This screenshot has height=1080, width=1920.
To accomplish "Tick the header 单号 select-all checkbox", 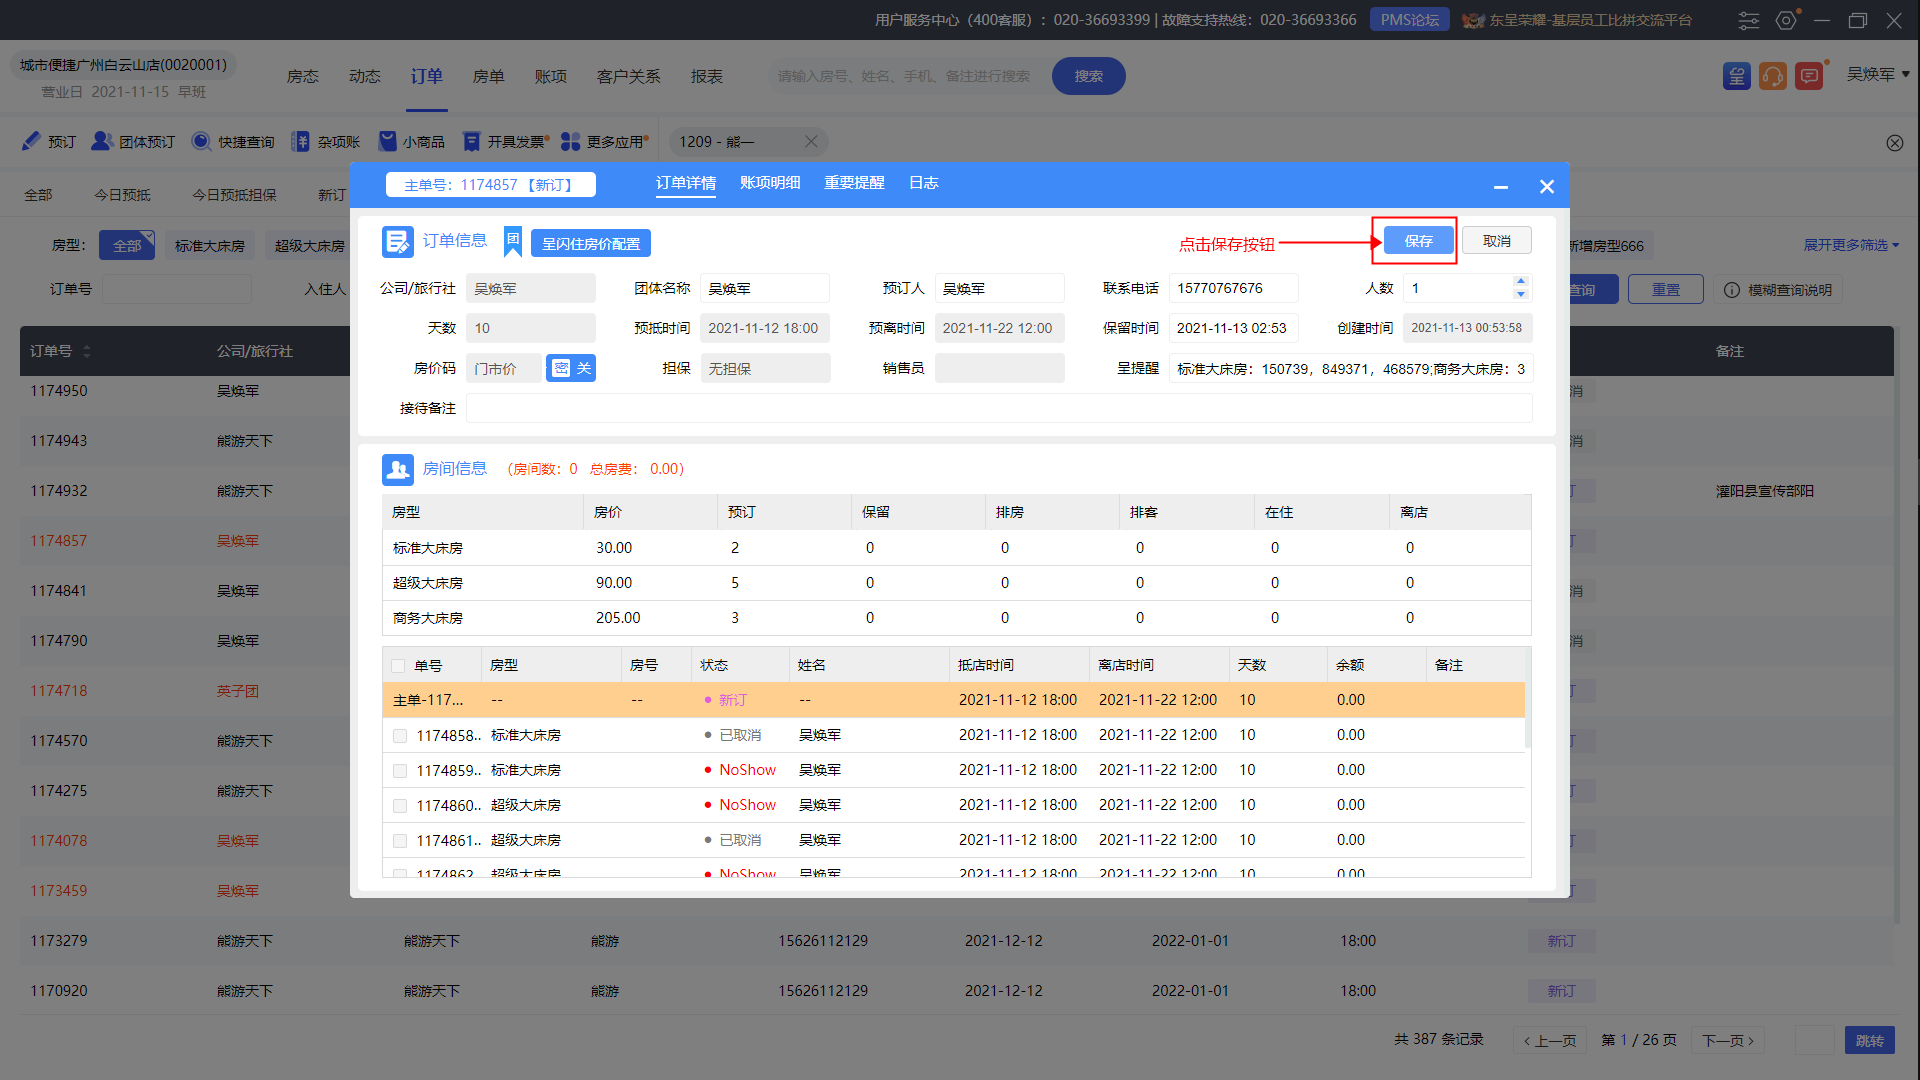I will pyautogui.click(x=398, y=666).
